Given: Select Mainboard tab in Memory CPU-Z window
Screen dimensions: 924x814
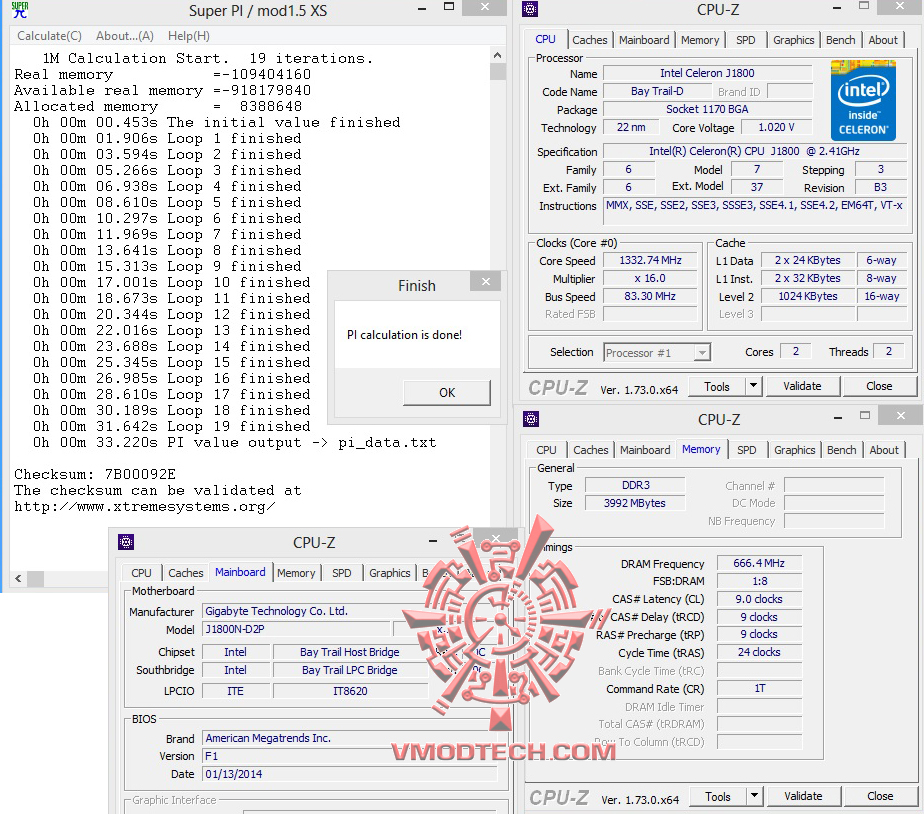Looking at the screenshot, I should 645,450.
